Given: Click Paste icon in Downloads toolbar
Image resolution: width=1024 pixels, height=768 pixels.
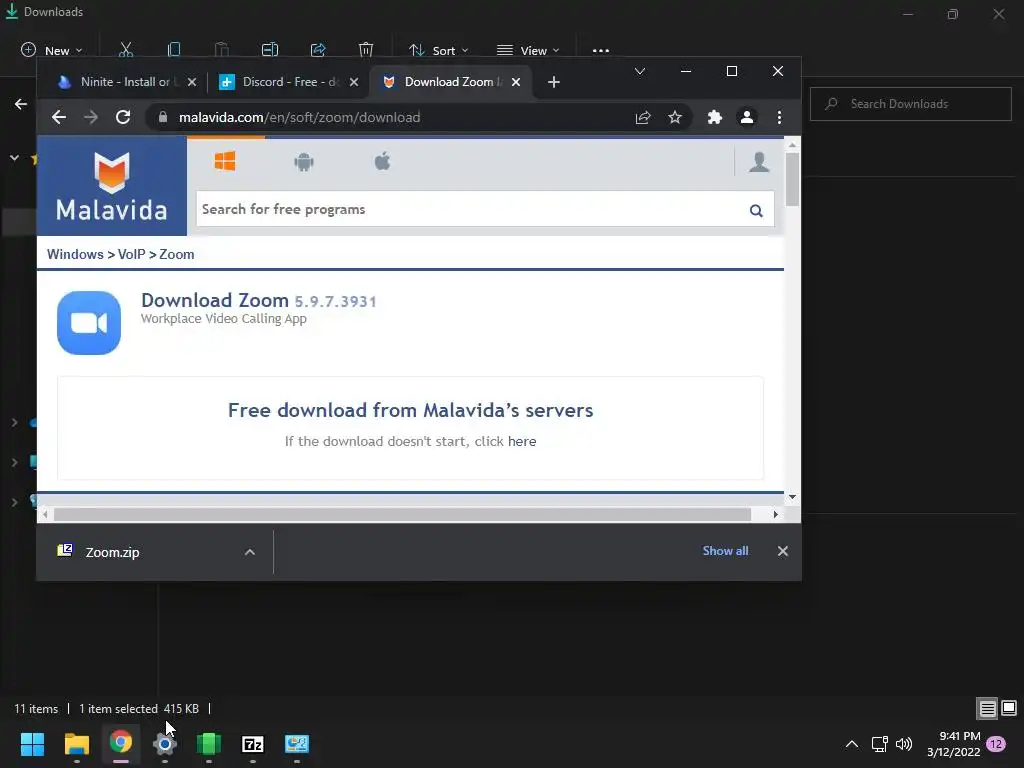Looking at the screenshot, I should [x=222, y=50].
